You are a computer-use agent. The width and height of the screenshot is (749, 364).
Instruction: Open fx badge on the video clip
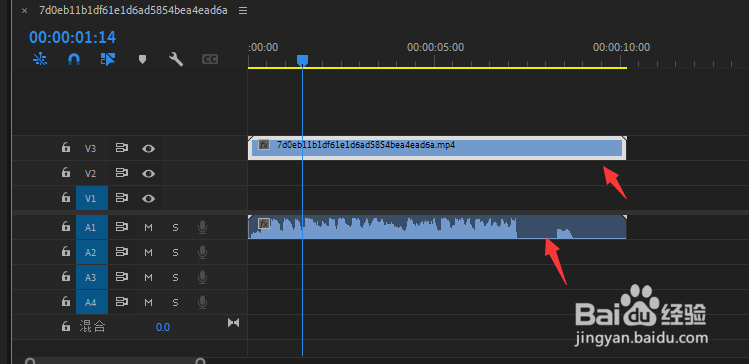coord(264,145)
